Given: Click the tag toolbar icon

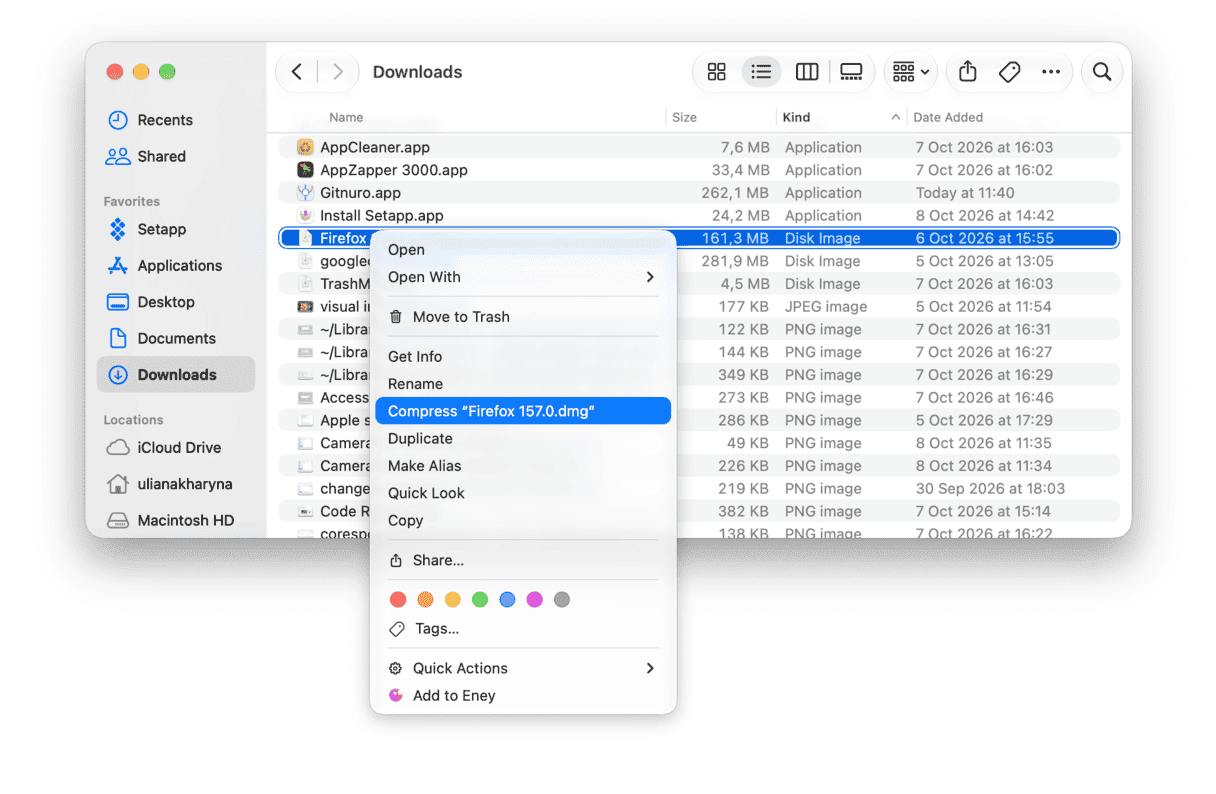Looking at the screenshot, I should [x=1010, y=72].
